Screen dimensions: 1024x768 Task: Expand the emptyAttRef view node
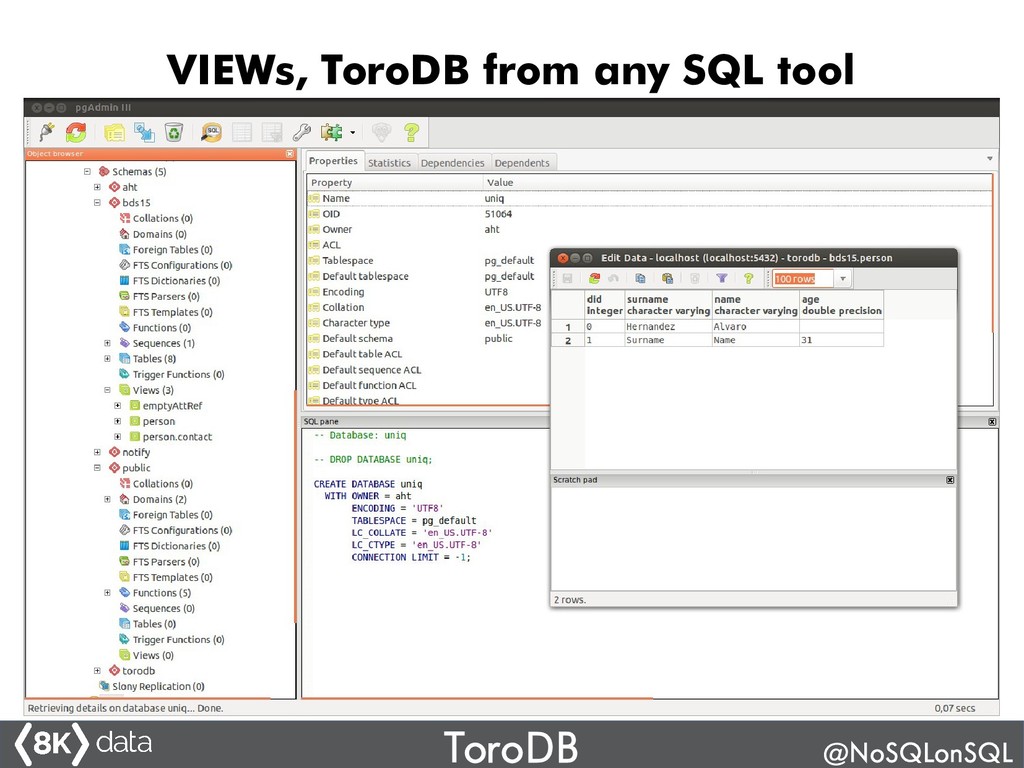point(118,406)
